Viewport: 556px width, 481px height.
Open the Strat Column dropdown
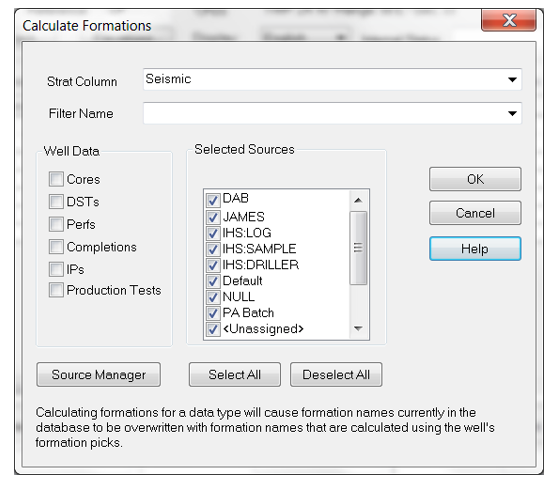[512, 79]
